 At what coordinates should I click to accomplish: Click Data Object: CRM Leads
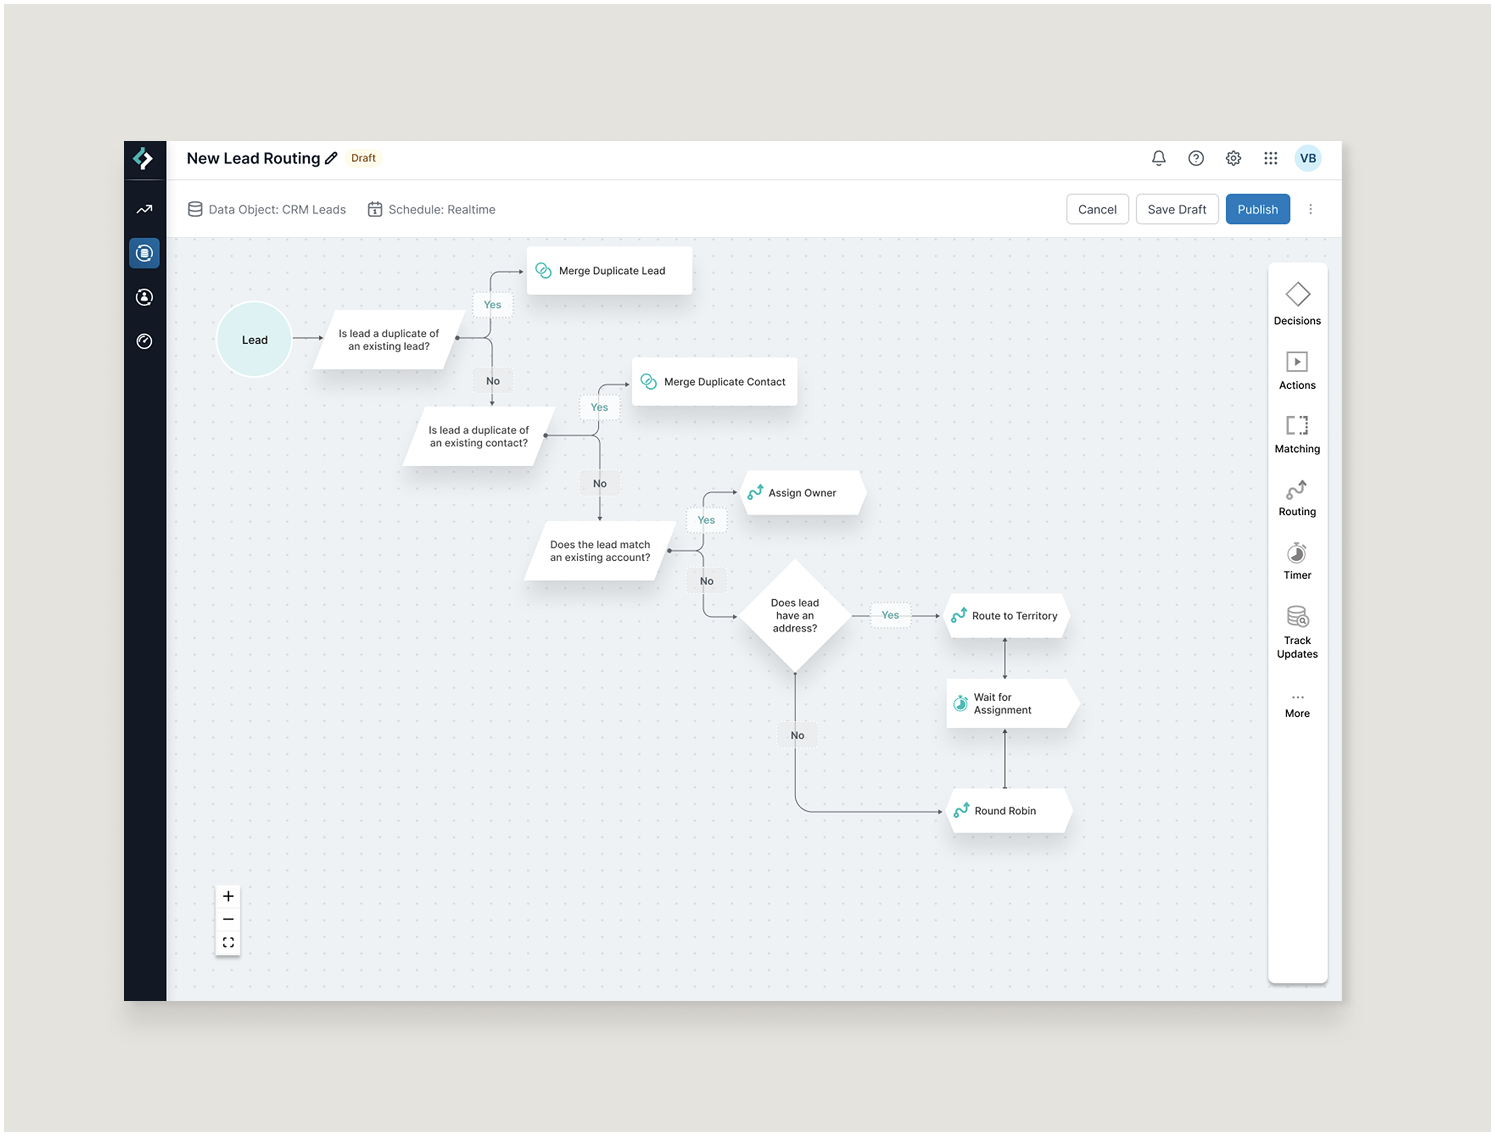(267, 209)
